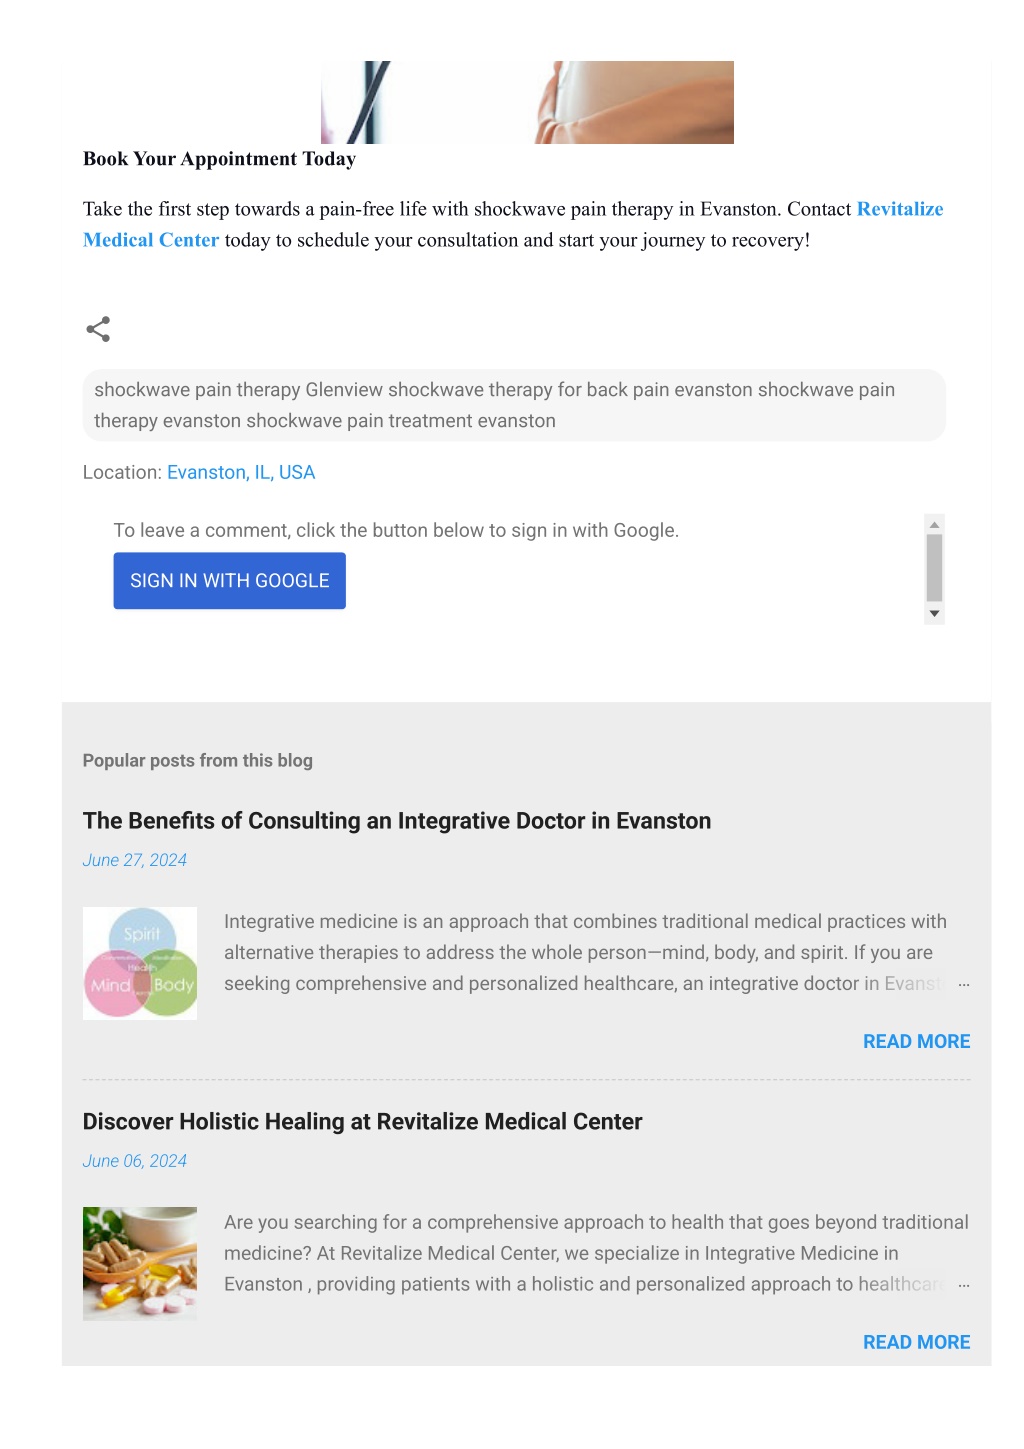The width and height of the screenshot is (1024, 1449).
Task: Expand the truncated Holistic Healing snippet ellipsis
Action: (964, 1286)
